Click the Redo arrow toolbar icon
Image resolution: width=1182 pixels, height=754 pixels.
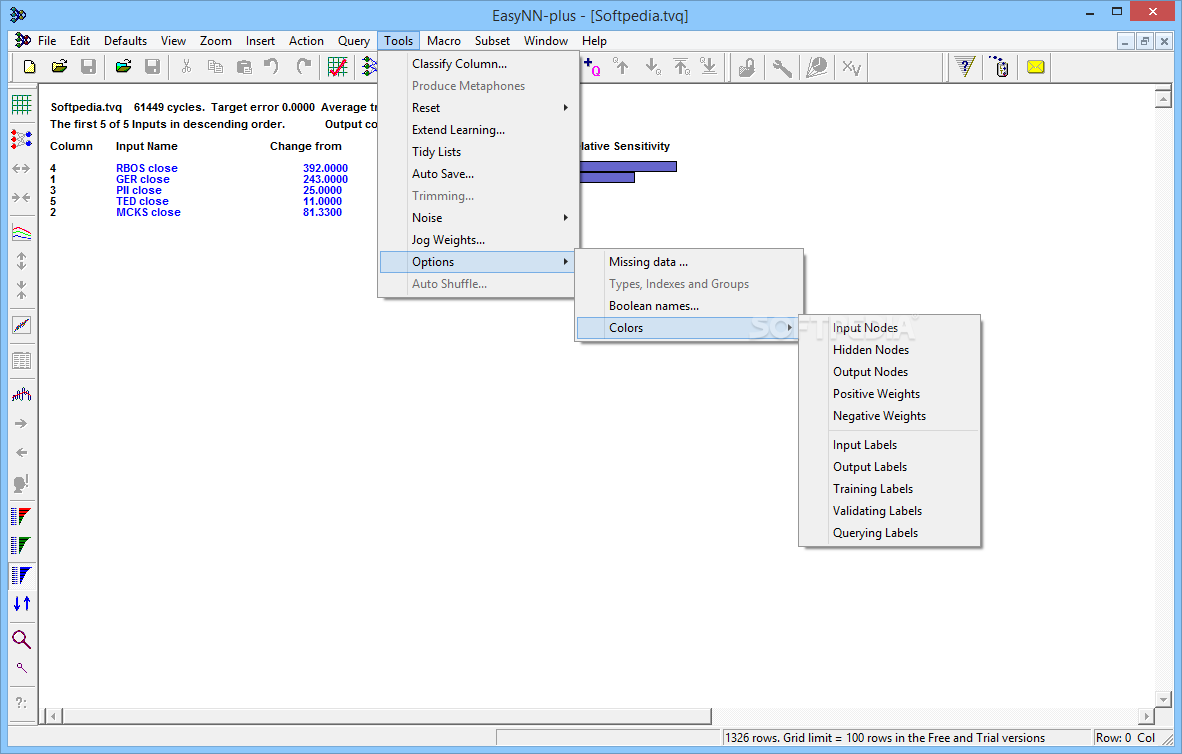click(303, 67)
